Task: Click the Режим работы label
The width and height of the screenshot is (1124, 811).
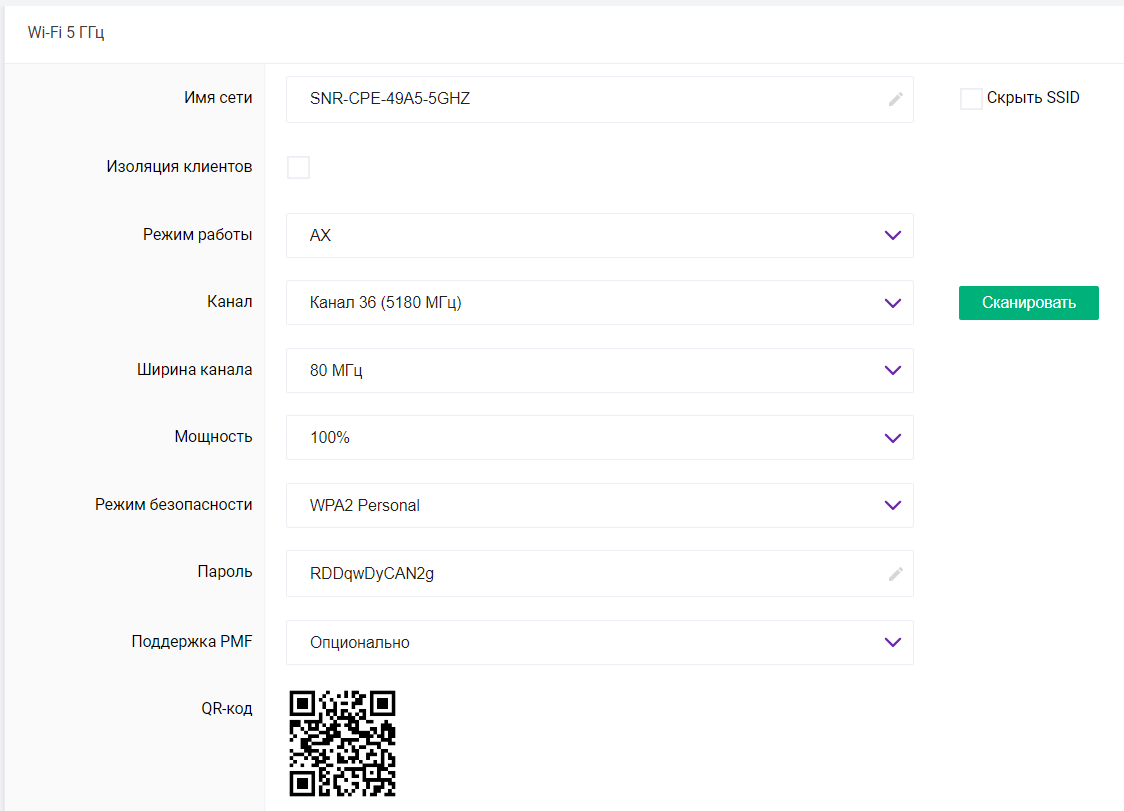Action: coord(197,234)
